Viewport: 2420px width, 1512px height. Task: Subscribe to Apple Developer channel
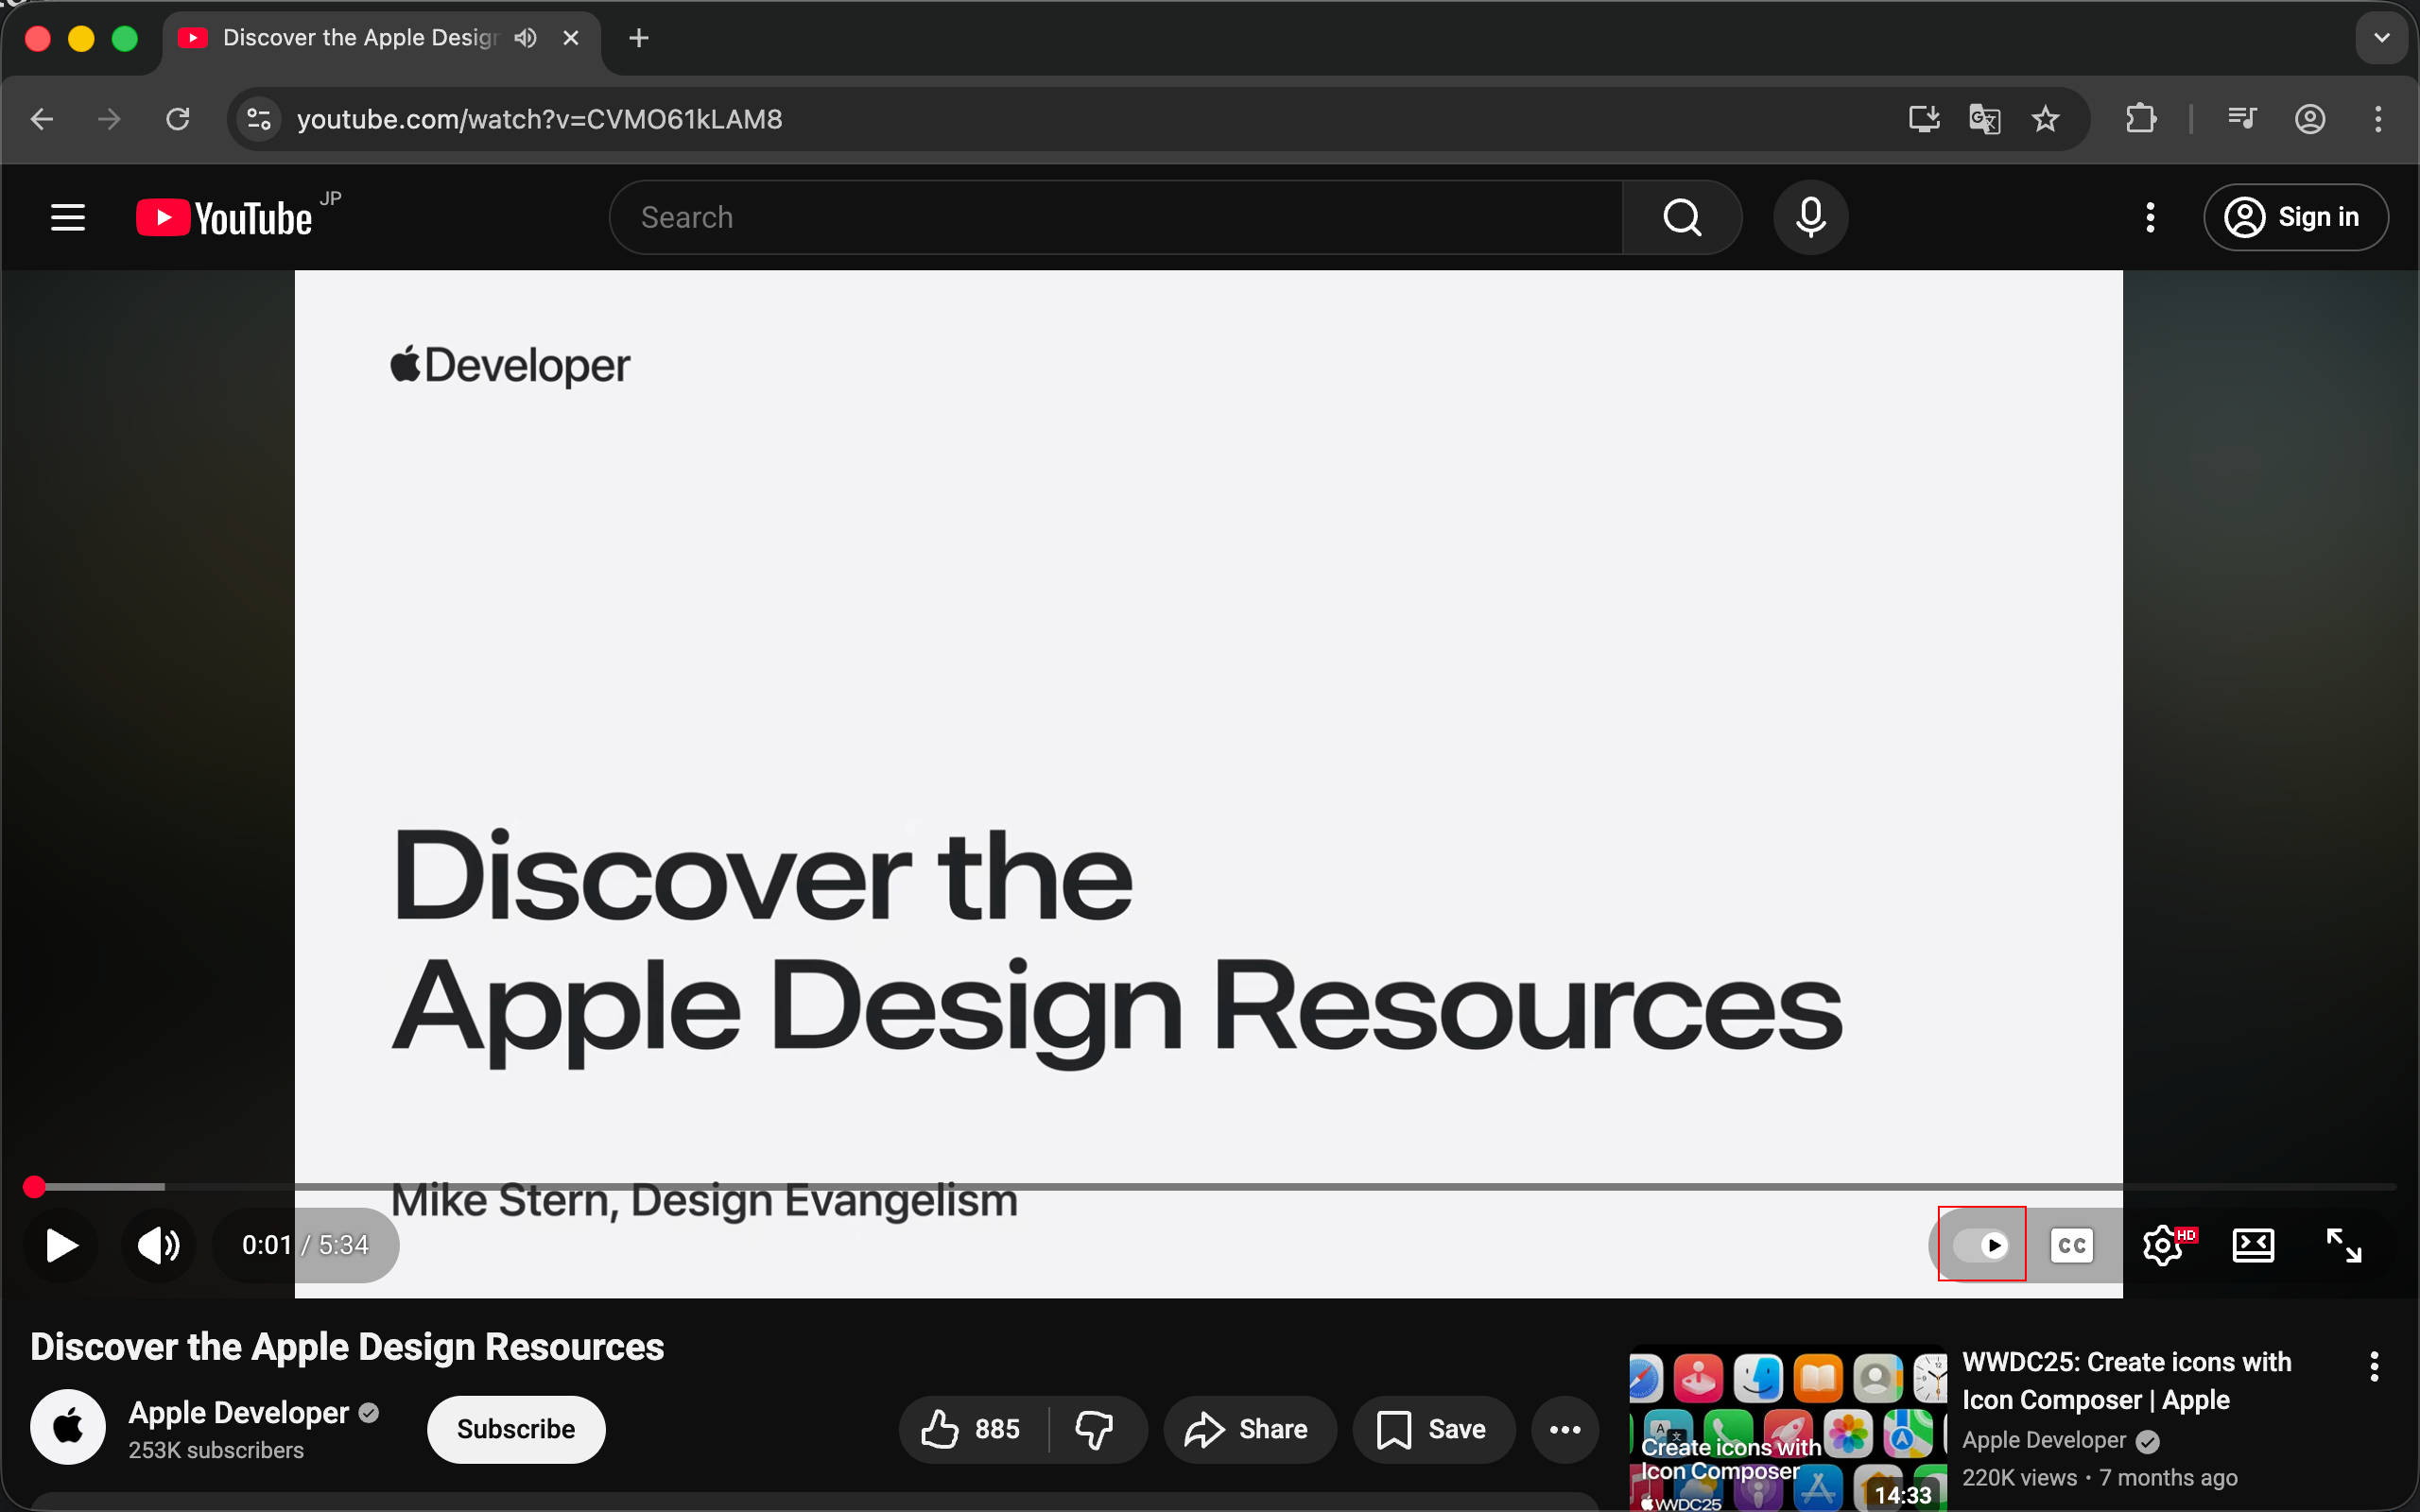tap(515, 1429)
